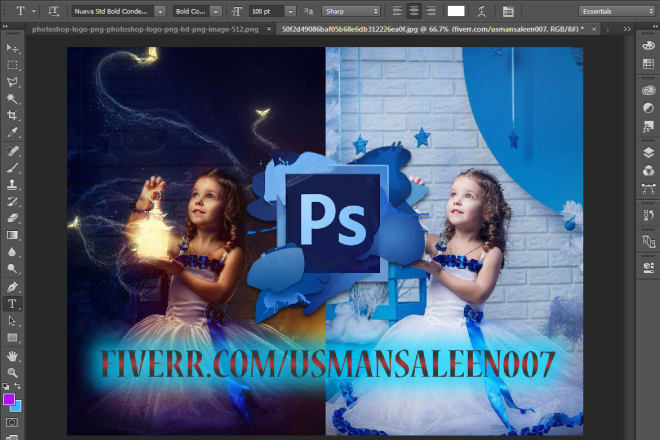This screenshot has height=440, width=660.
Task: Click the Create warped text icon
Action: (482, 11)
